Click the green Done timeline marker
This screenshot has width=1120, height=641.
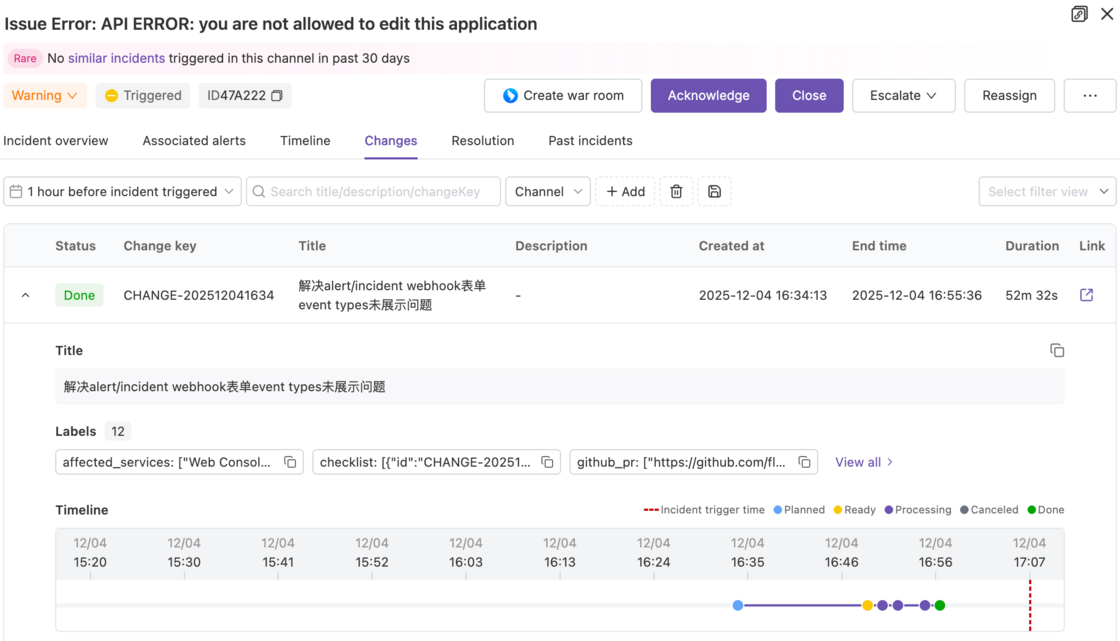[940, 605]
